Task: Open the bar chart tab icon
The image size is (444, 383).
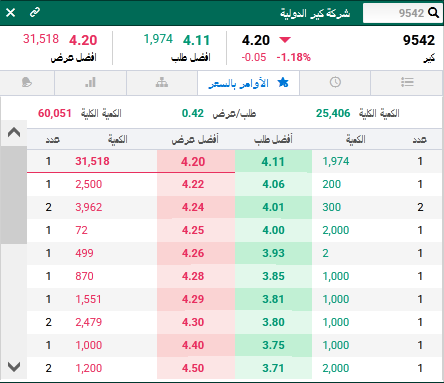Action: (90, 82)
